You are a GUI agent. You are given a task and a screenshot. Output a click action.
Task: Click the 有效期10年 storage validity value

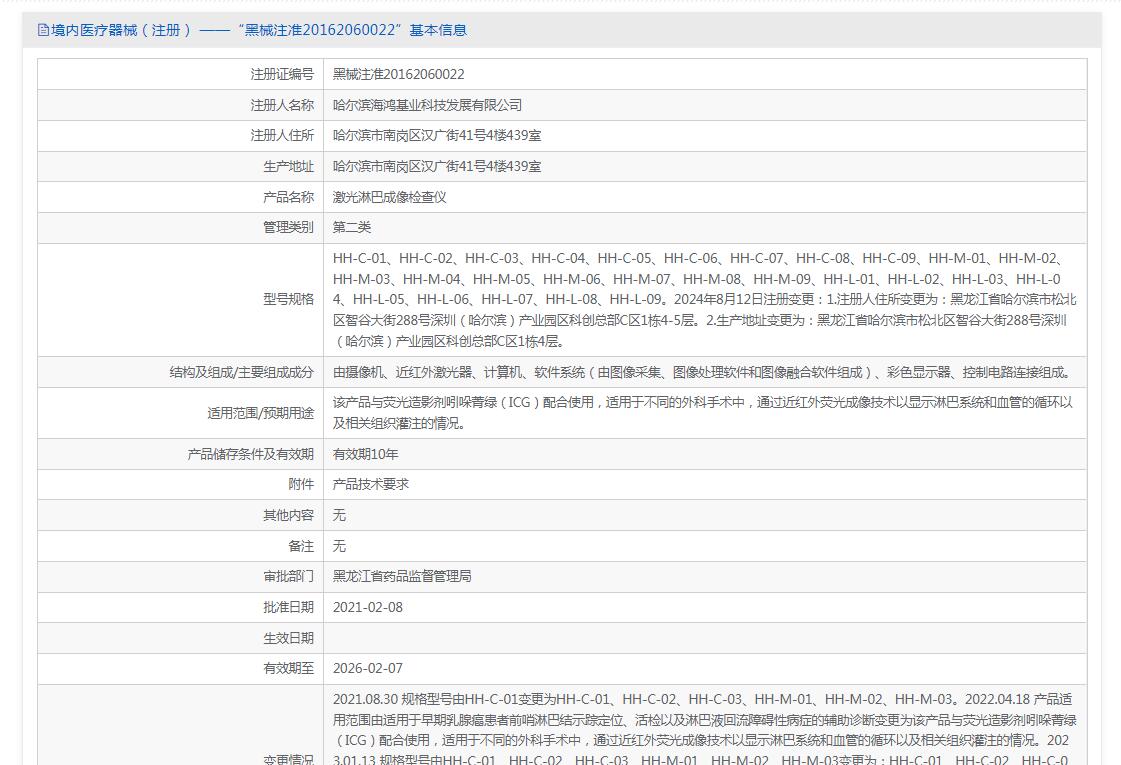(x=365, y=454)
